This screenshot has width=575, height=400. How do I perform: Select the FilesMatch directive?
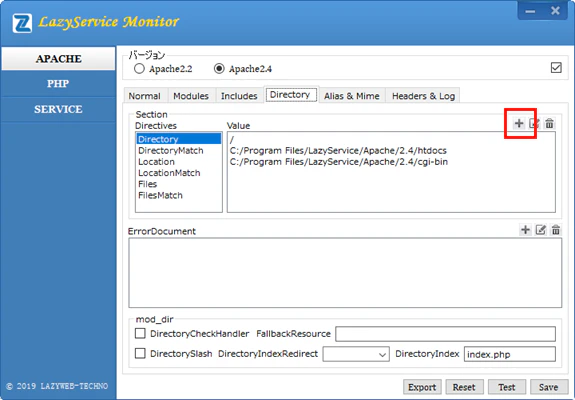179,195
